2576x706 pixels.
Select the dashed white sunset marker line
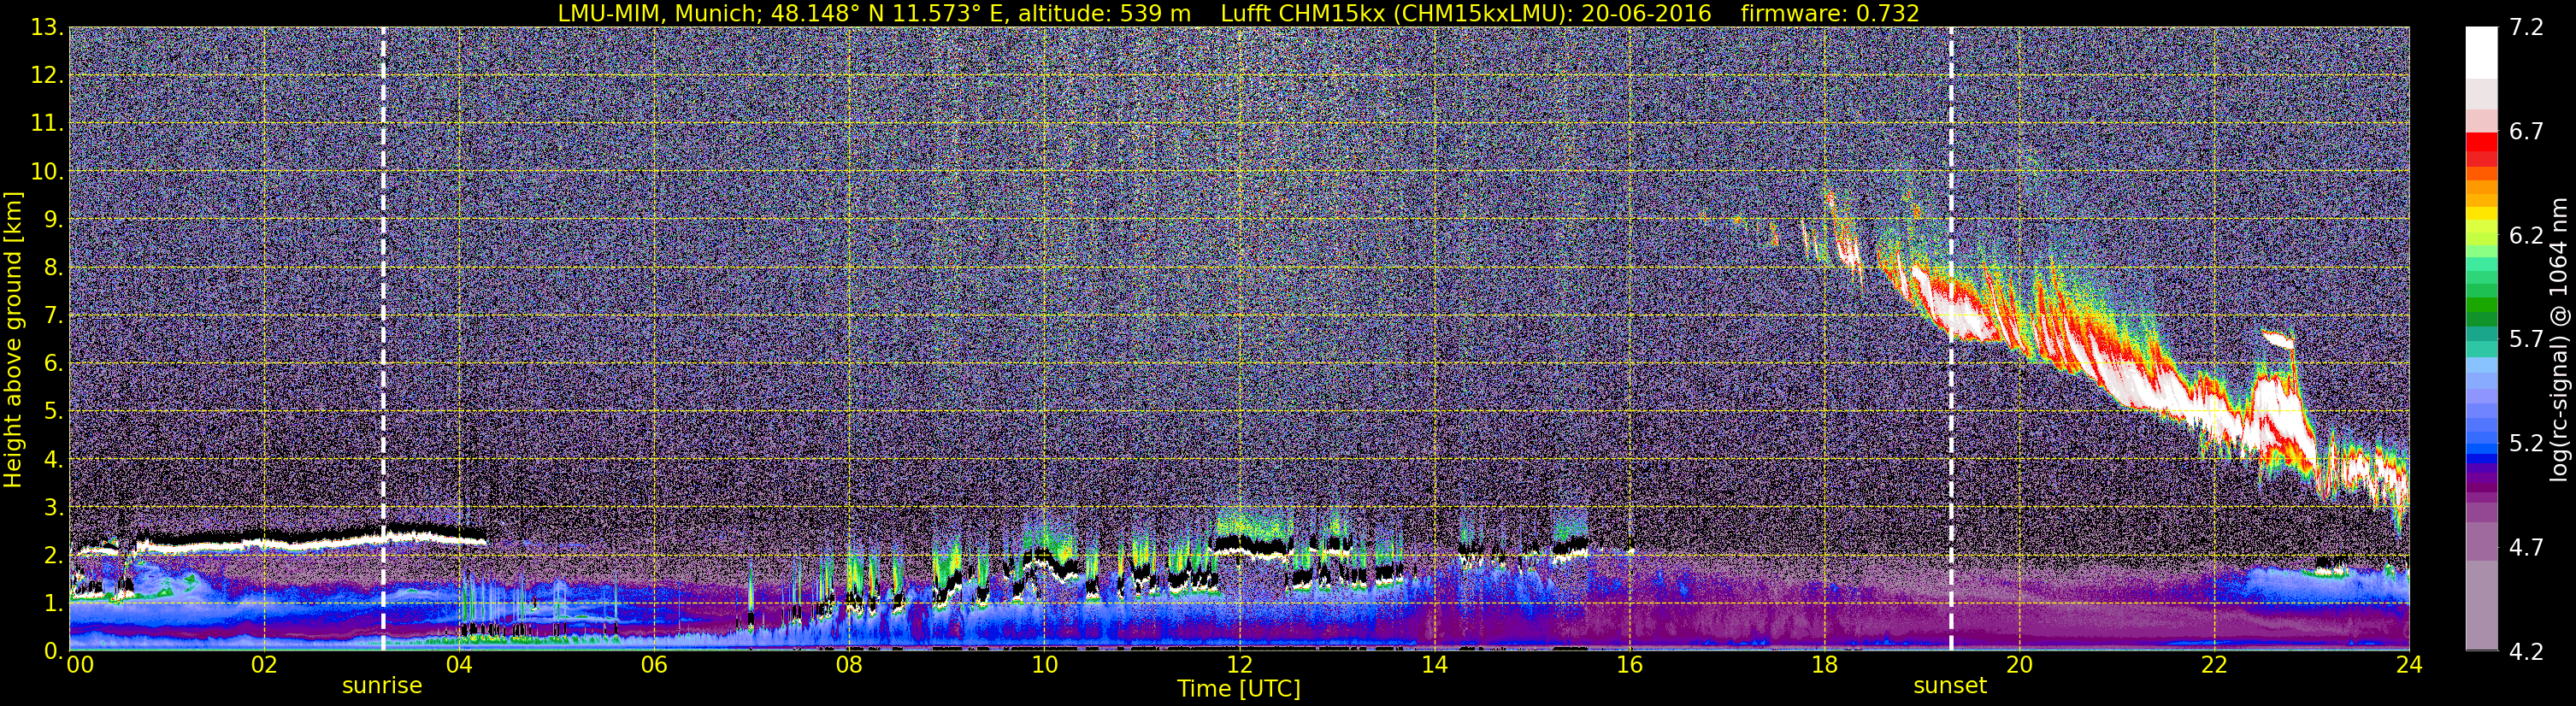pyautogui.click(x=1951, y=339)
